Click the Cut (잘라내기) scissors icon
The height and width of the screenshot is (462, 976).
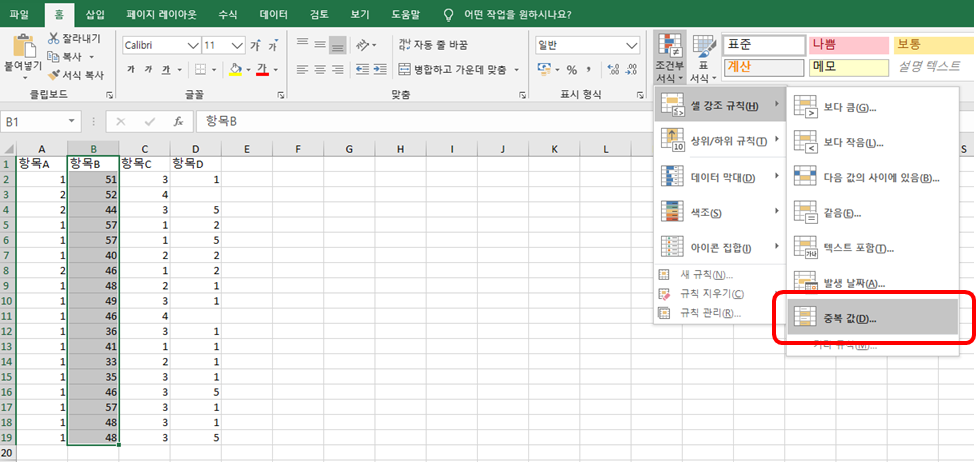pos(54,38)
